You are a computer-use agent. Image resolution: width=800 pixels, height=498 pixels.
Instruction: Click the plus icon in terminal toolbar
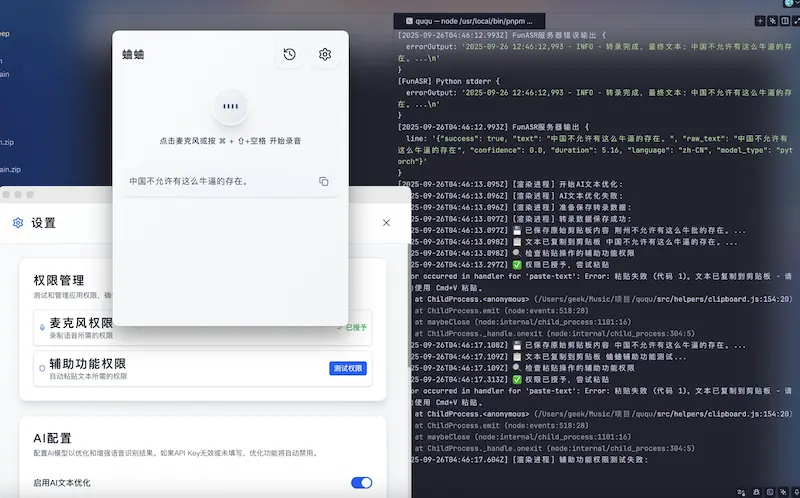pyautogui.click(x=759, y=20)
